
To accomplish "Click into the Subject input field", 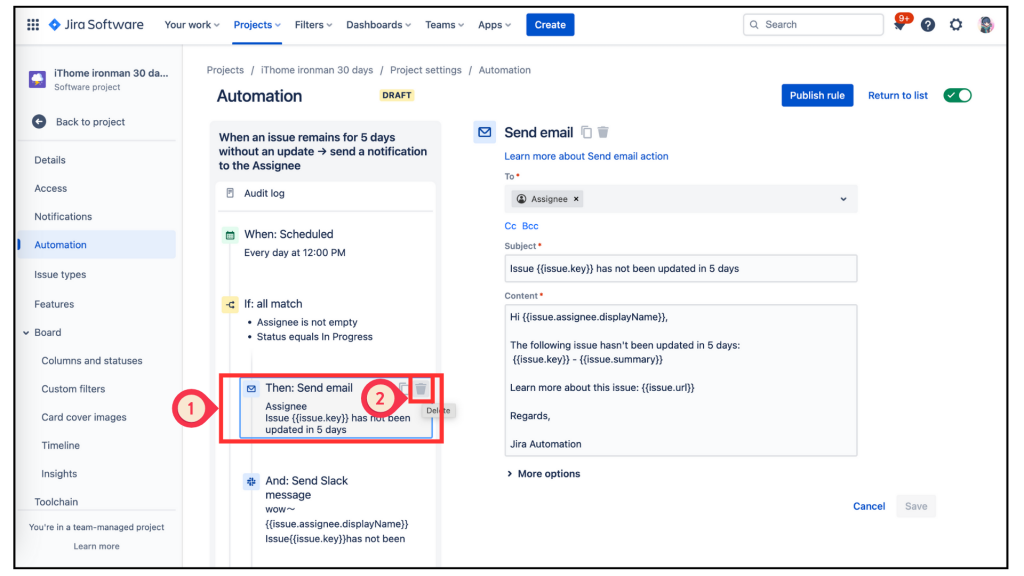I will click(680, 268).
